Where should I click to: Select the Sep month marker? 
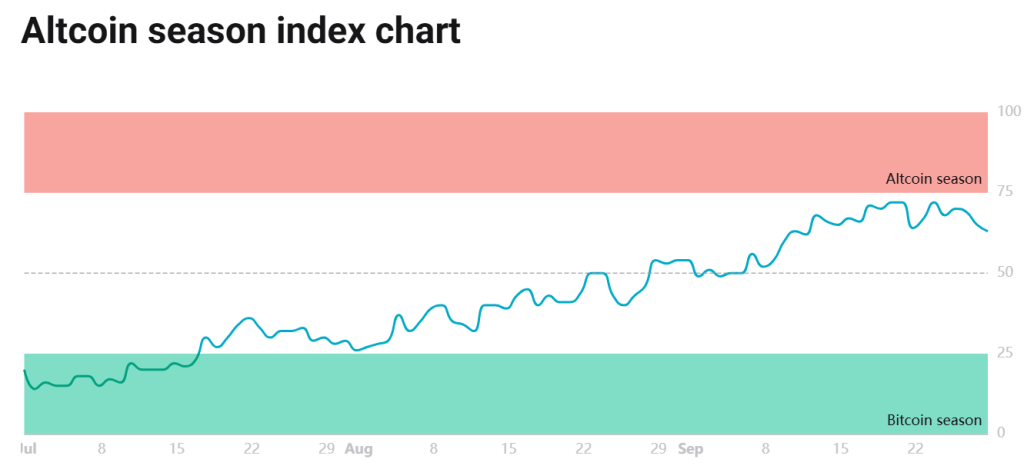pos(690,450)
